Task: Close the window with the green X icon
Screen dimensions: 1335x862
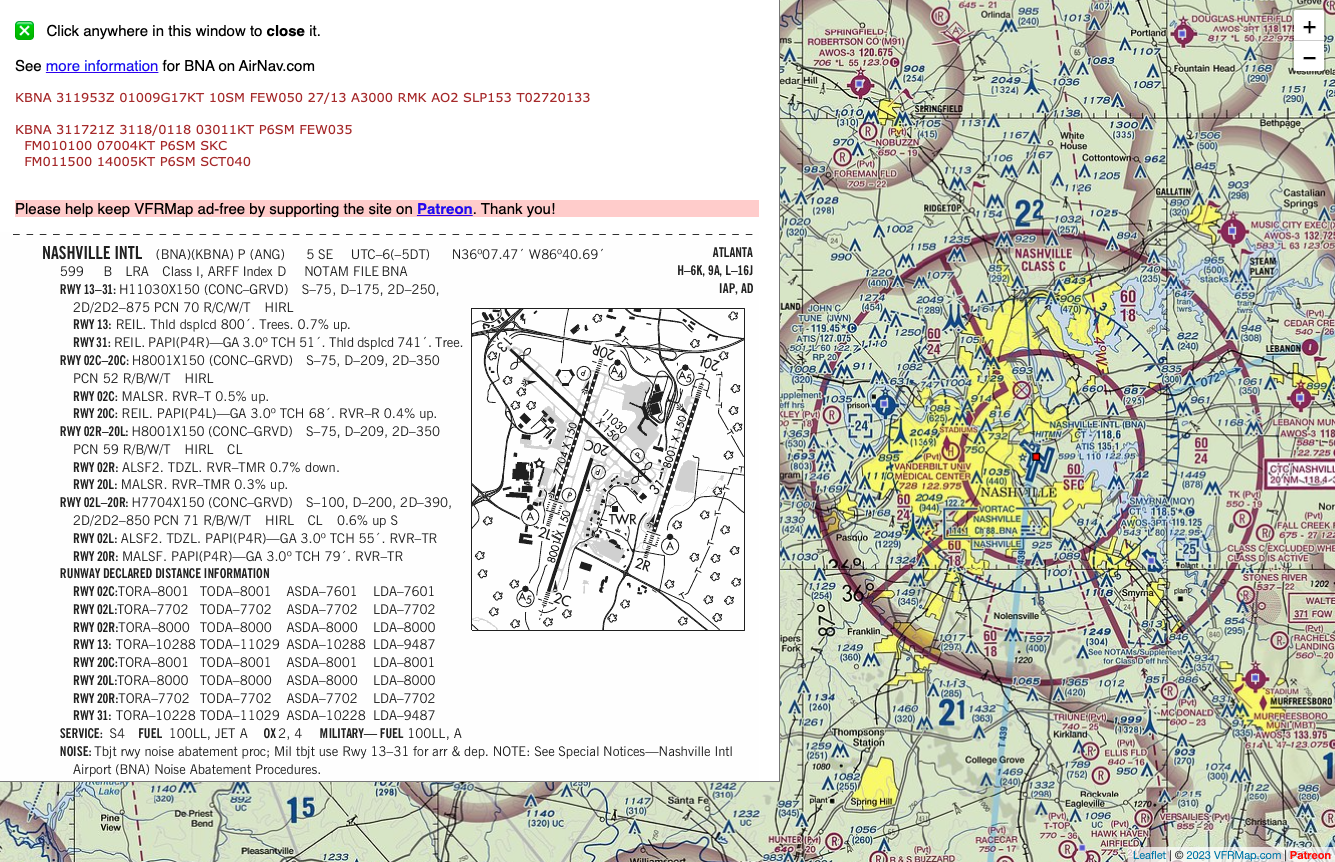Action: 25,31
